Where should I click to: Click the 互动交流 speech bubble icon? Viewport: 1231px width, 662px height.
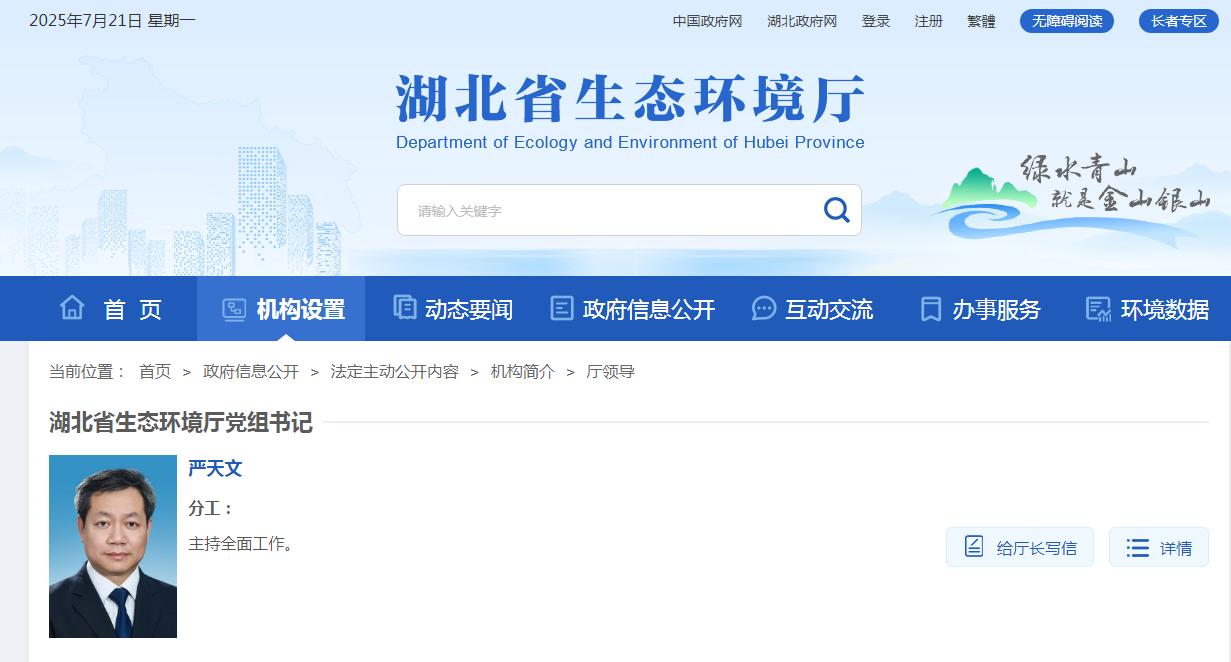764,308
